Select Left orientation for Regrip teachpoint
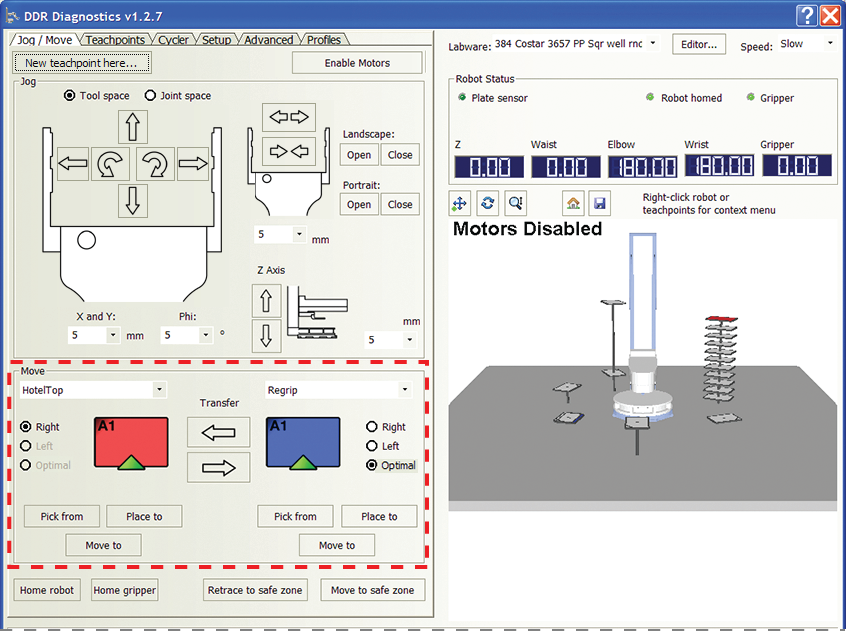Image resolution: width=846 pixels, height=631 pixels. pos(373,446)
